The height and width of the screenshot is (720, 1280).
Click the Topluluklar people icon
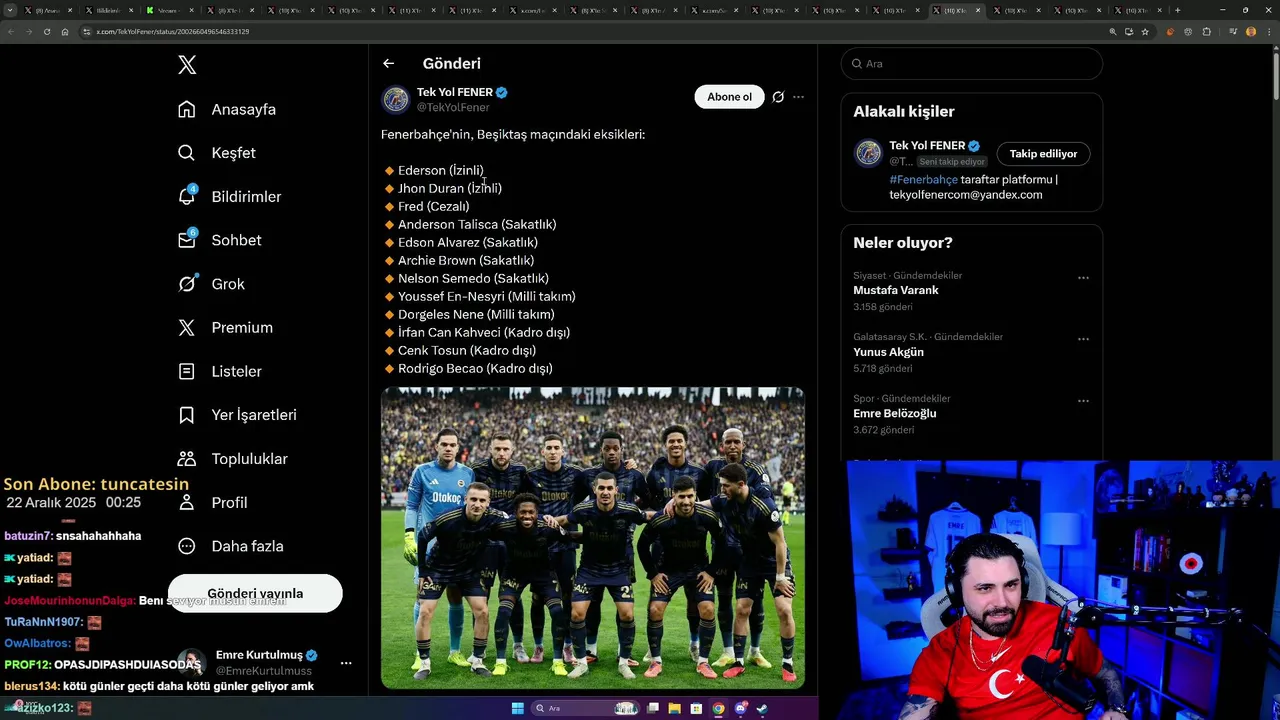click(187, 459)
